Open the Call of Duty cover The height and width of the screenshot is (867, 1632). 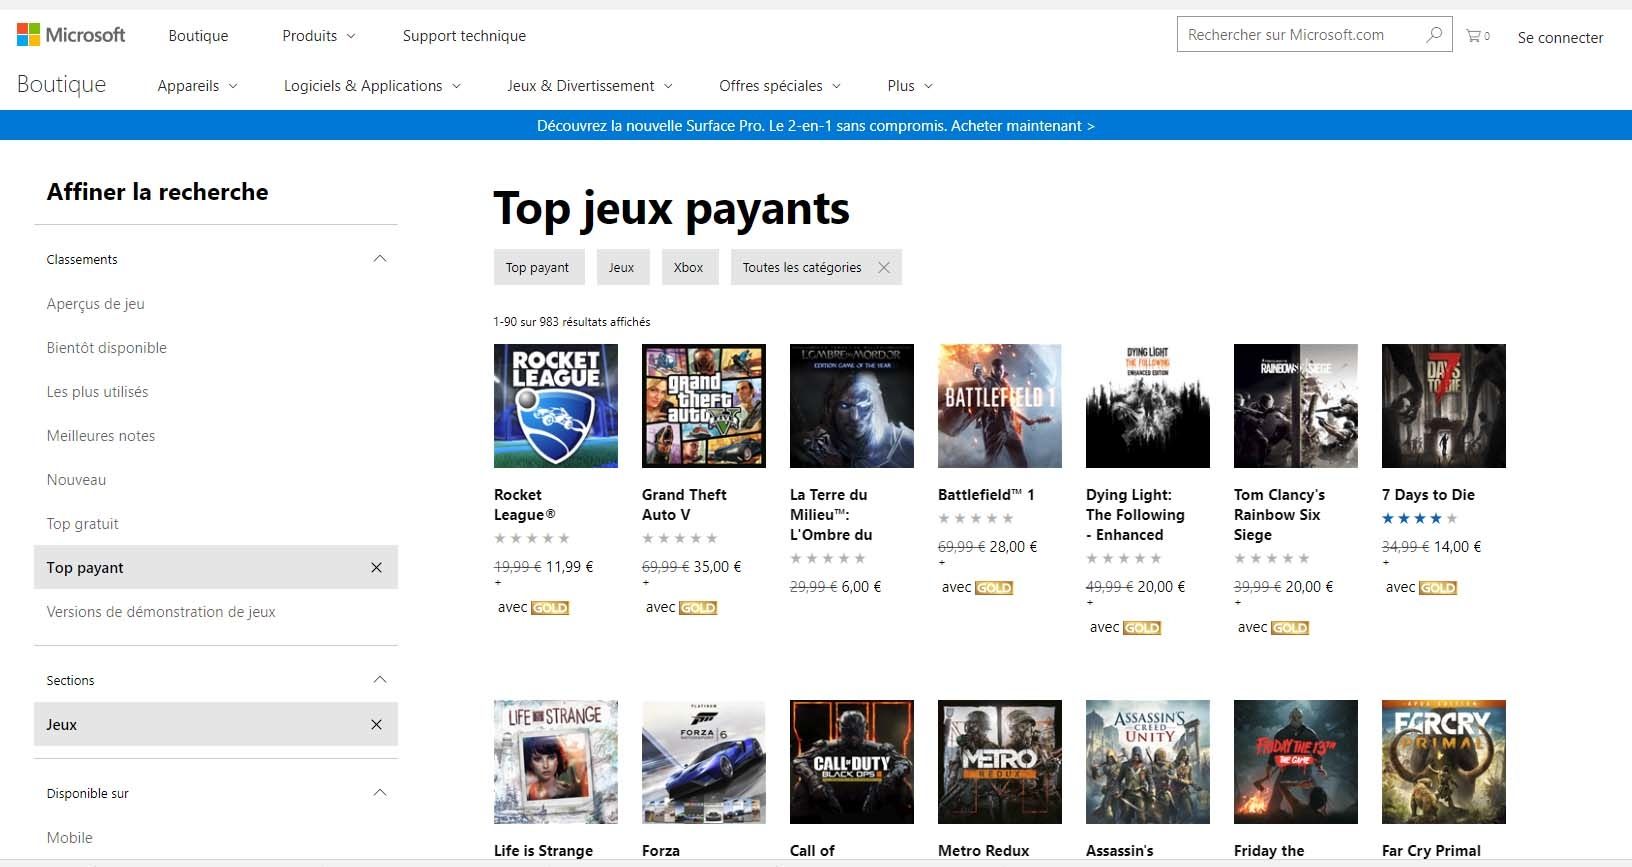[852, 762]
